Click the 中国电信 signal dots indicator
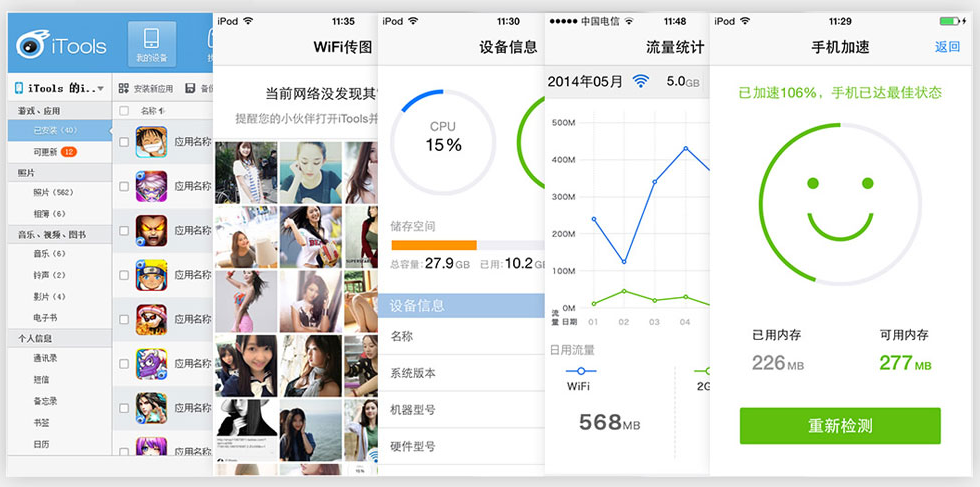The width and height of the screenshot is (980, 487). (x=563, y=21)
